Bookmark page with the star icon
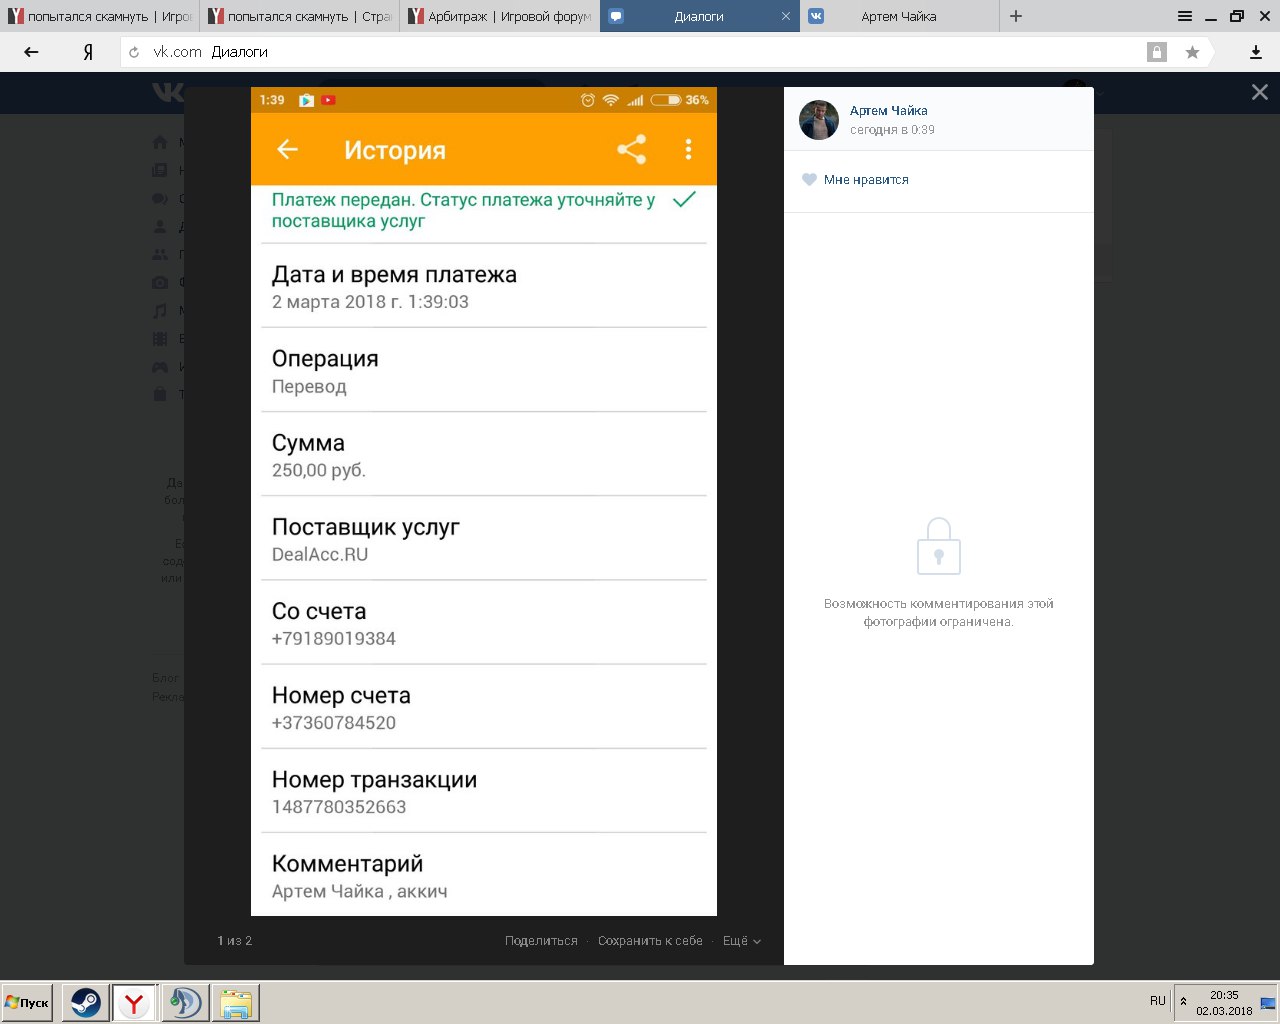Screen dimensions: 1280x1024 [1192, 52]
